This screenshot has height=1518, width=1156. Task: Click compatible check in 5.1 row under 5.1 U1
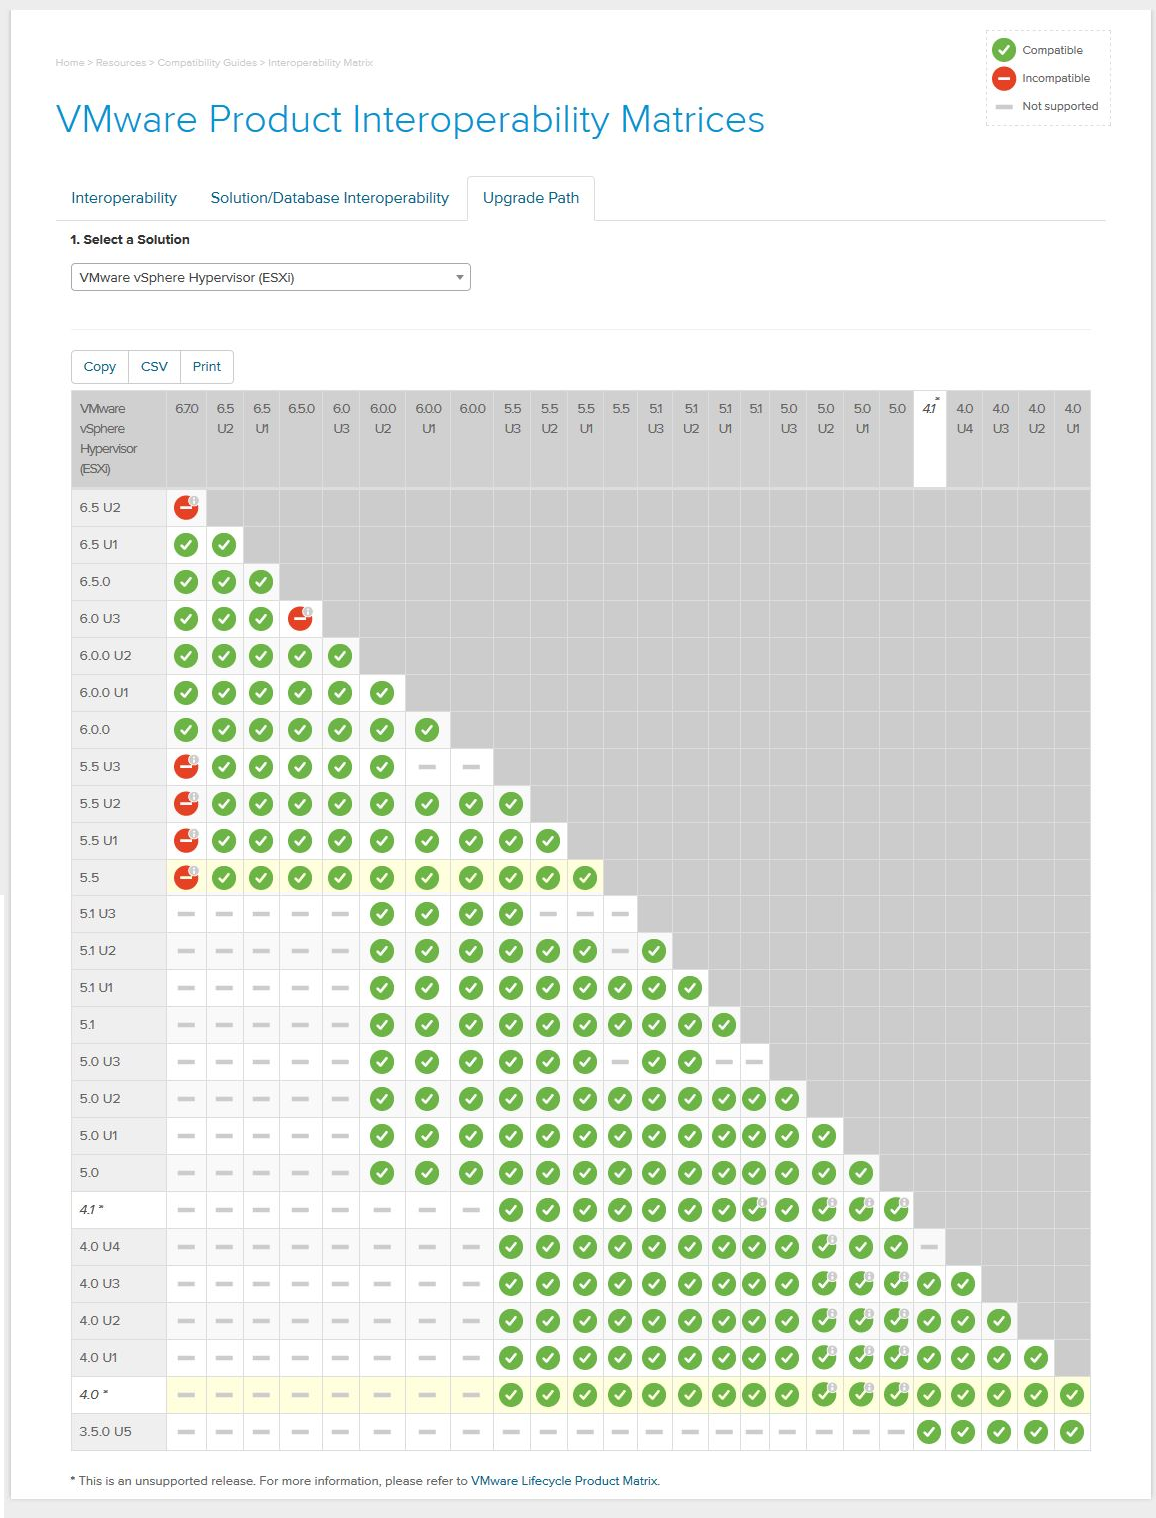[724, 1025]
